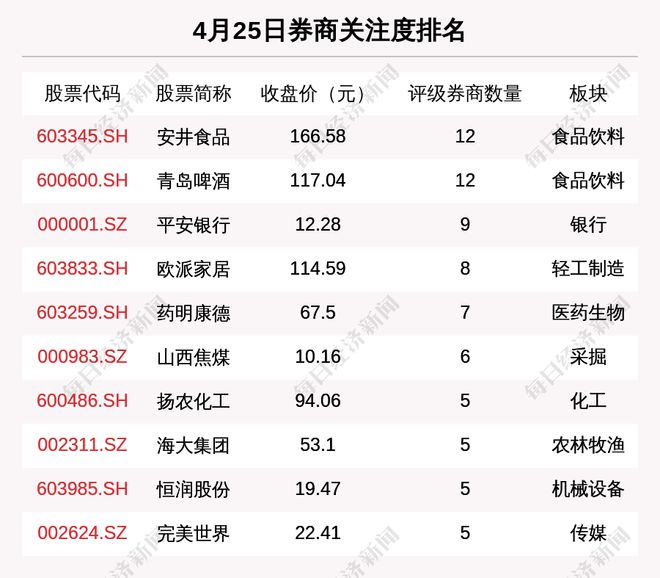Click stock code 603345.SH
660x578 pixels.
[x=82, y=136]
